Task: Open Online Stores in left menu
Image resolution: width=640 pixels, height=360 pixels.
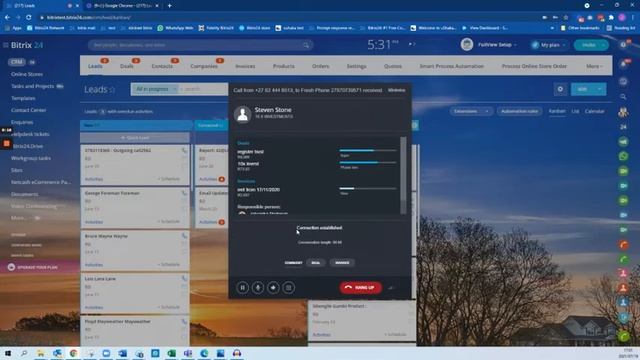Action: pos(27,74)
